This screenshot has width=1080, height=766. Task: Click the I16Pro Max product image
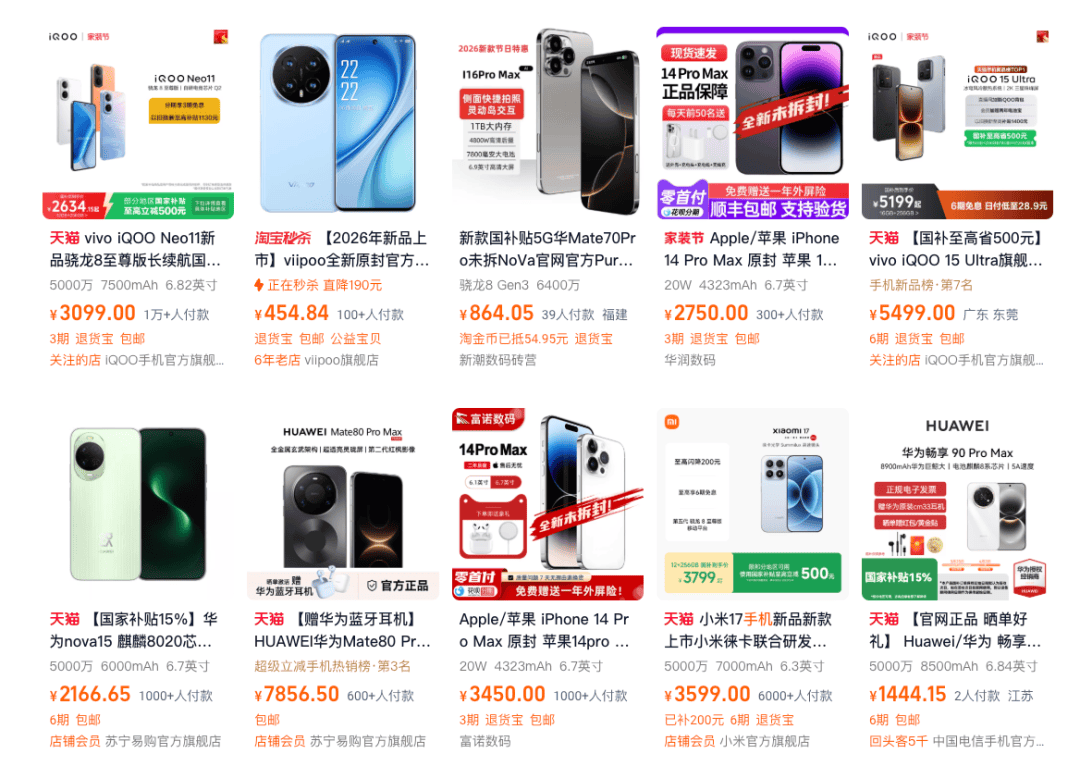[548, 123]
